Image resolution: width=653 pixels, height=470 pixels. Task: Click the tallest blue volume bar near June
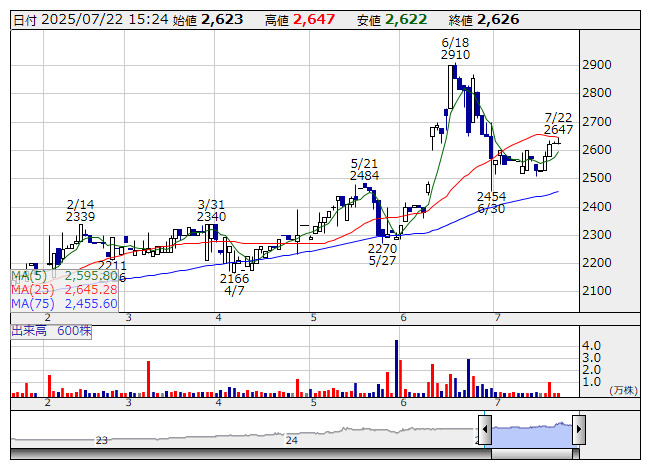(396, 368)
